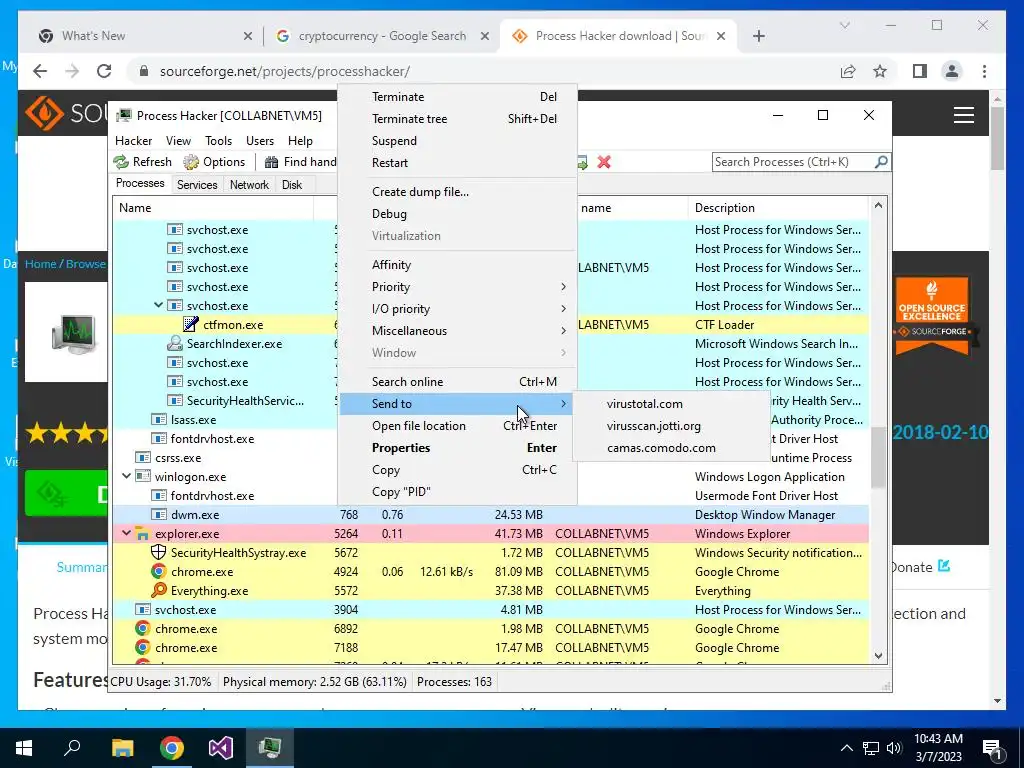
Task: Switch to the Network tab
Action: pos(249,185)
